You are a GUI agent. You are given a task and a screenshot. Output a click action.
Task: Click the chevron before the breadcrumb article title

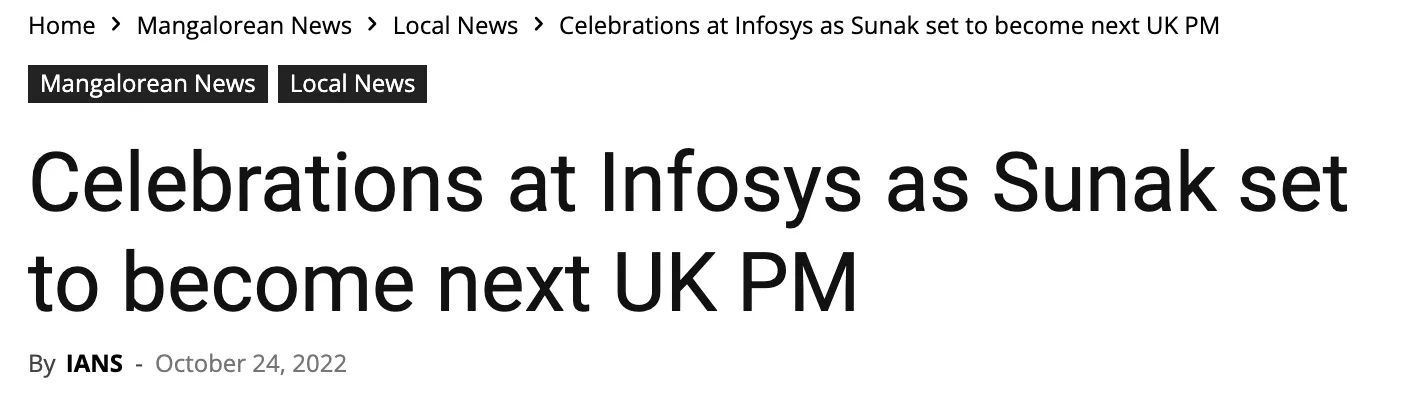538,25
